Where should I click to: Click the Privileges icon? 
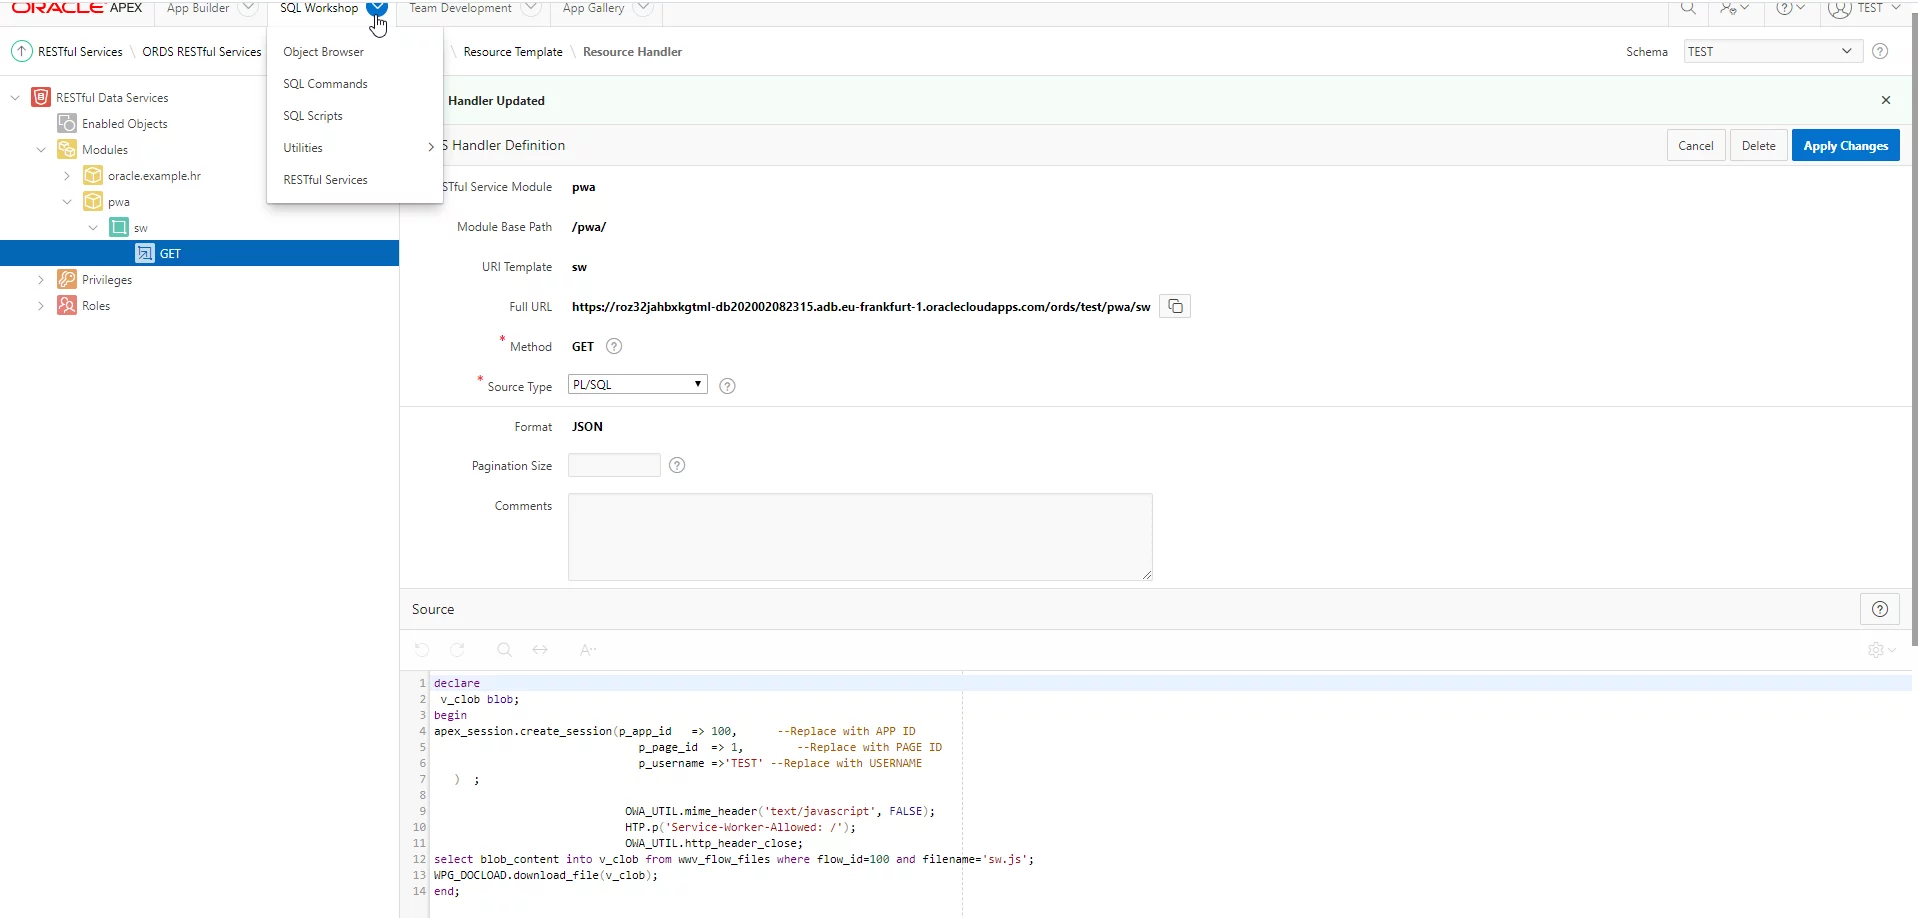67,279
